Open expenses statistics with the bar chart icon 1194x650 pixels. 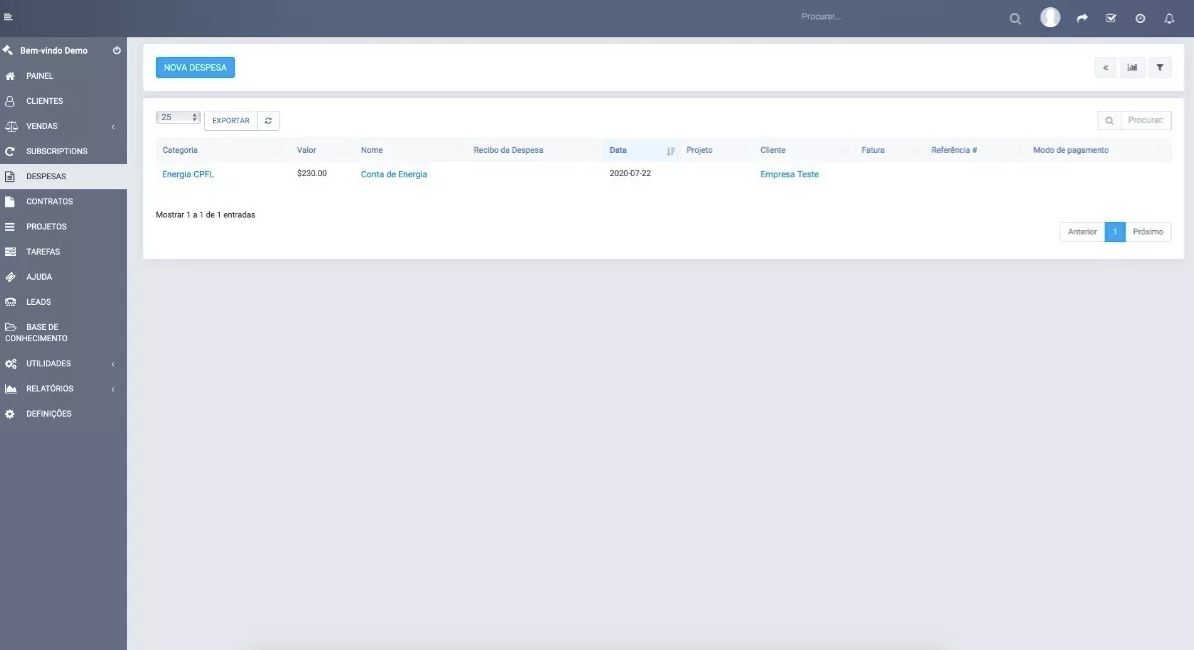(x=1132, y=67)
